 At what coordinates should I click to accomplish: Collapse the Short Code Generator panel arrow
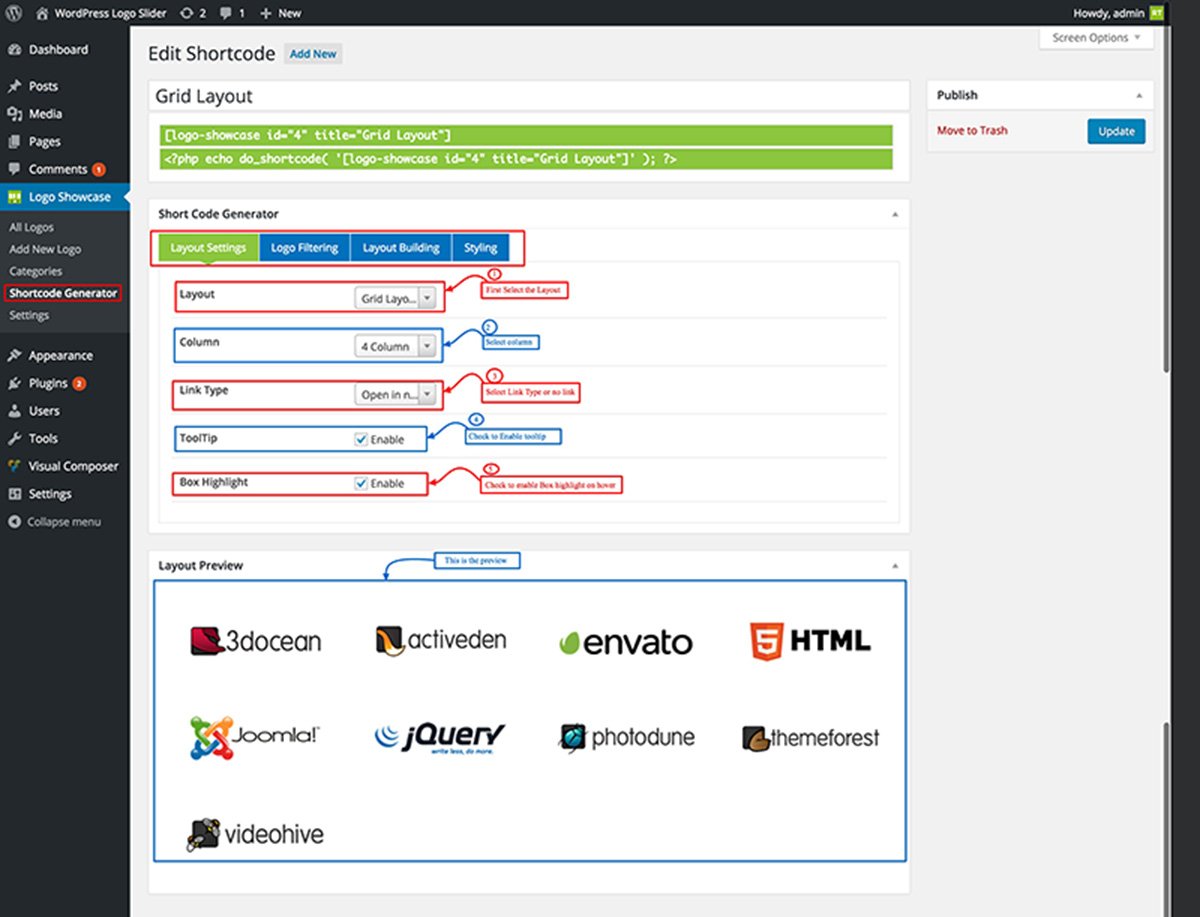895,214
